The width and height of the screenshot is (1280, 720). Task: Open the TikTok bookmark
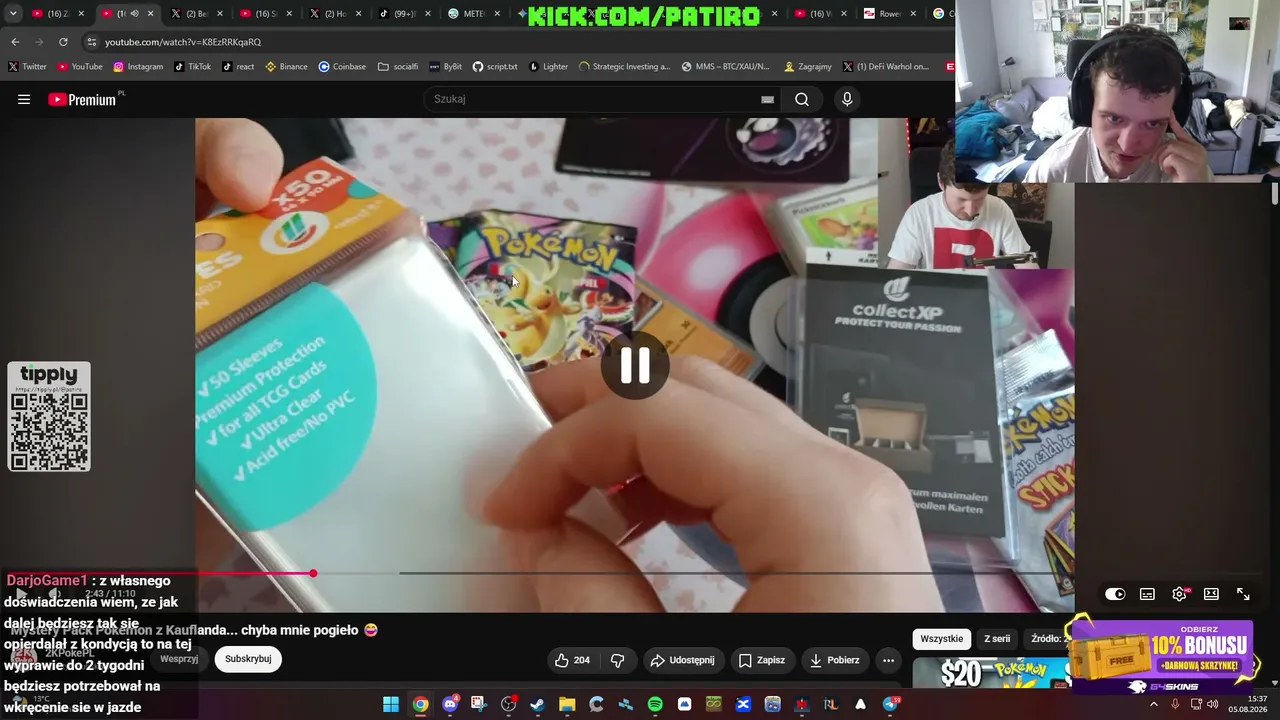pos(193,67)
